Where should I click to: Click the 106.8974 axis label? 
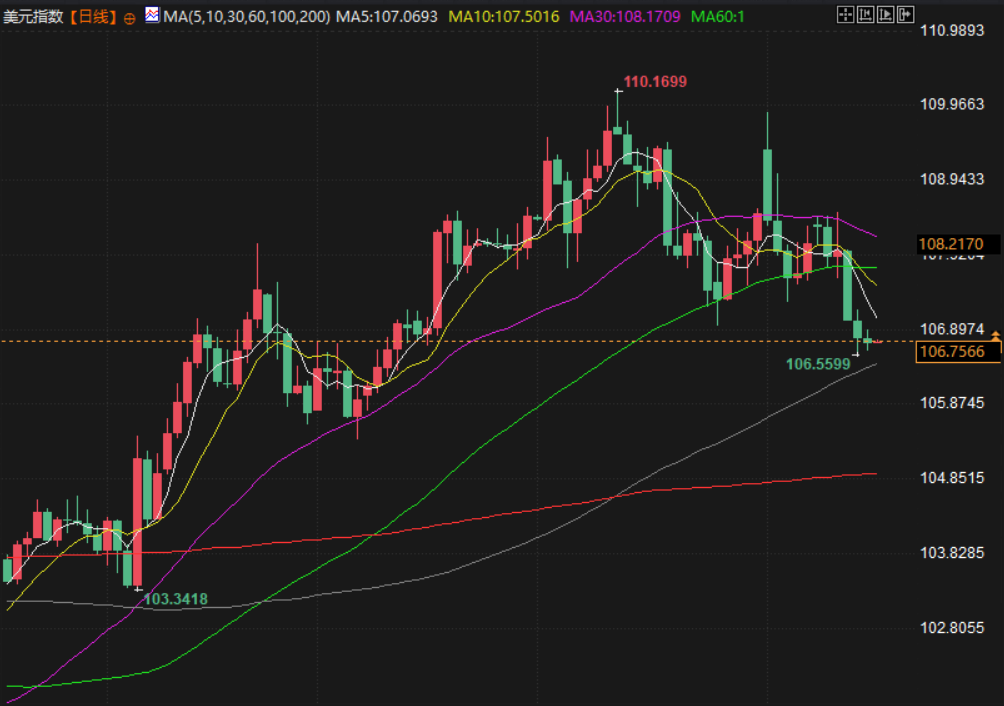point(952,329)
